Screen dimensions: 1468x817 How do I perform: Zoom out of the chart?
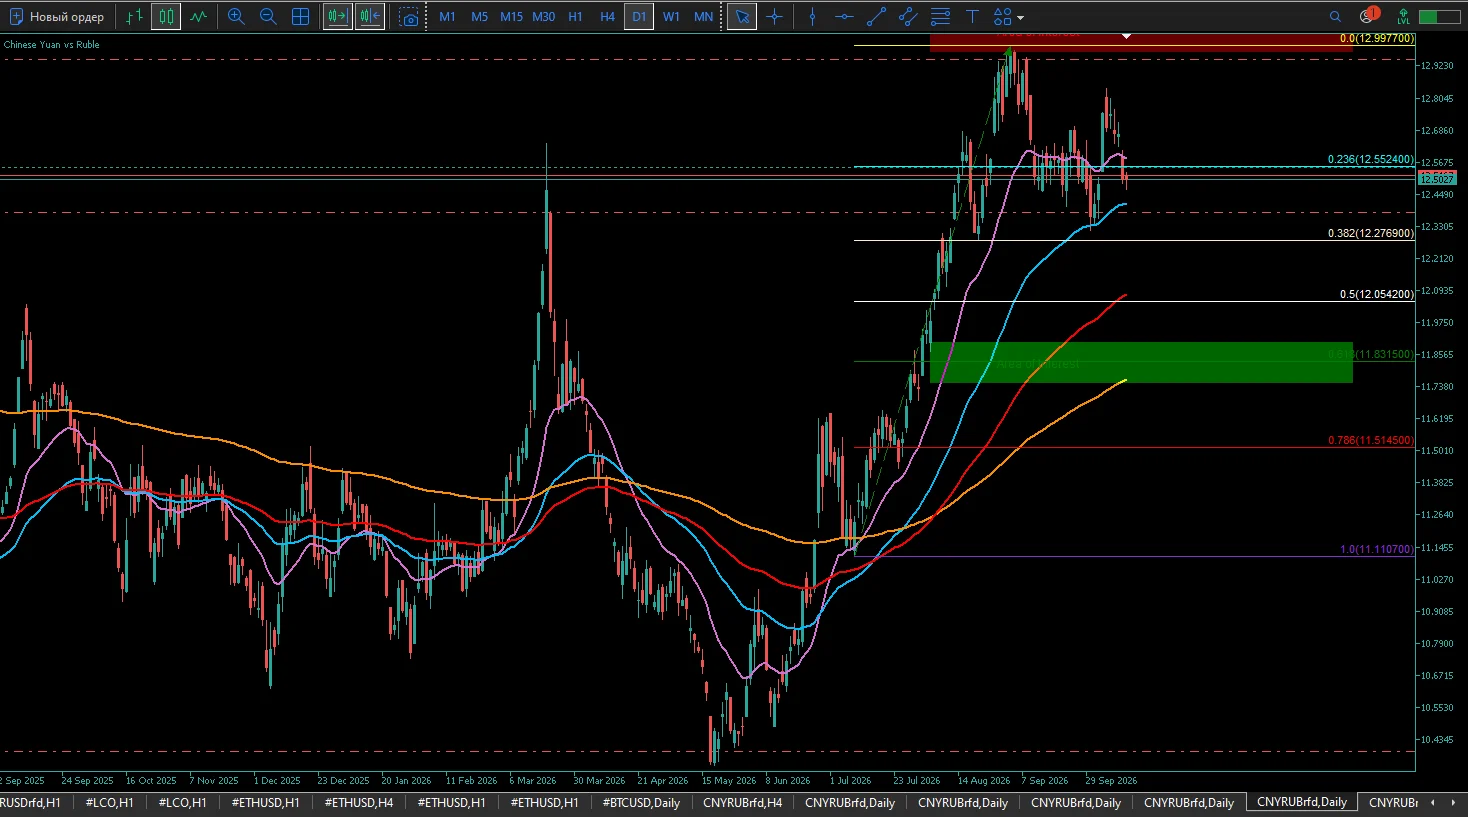point(268,17)
